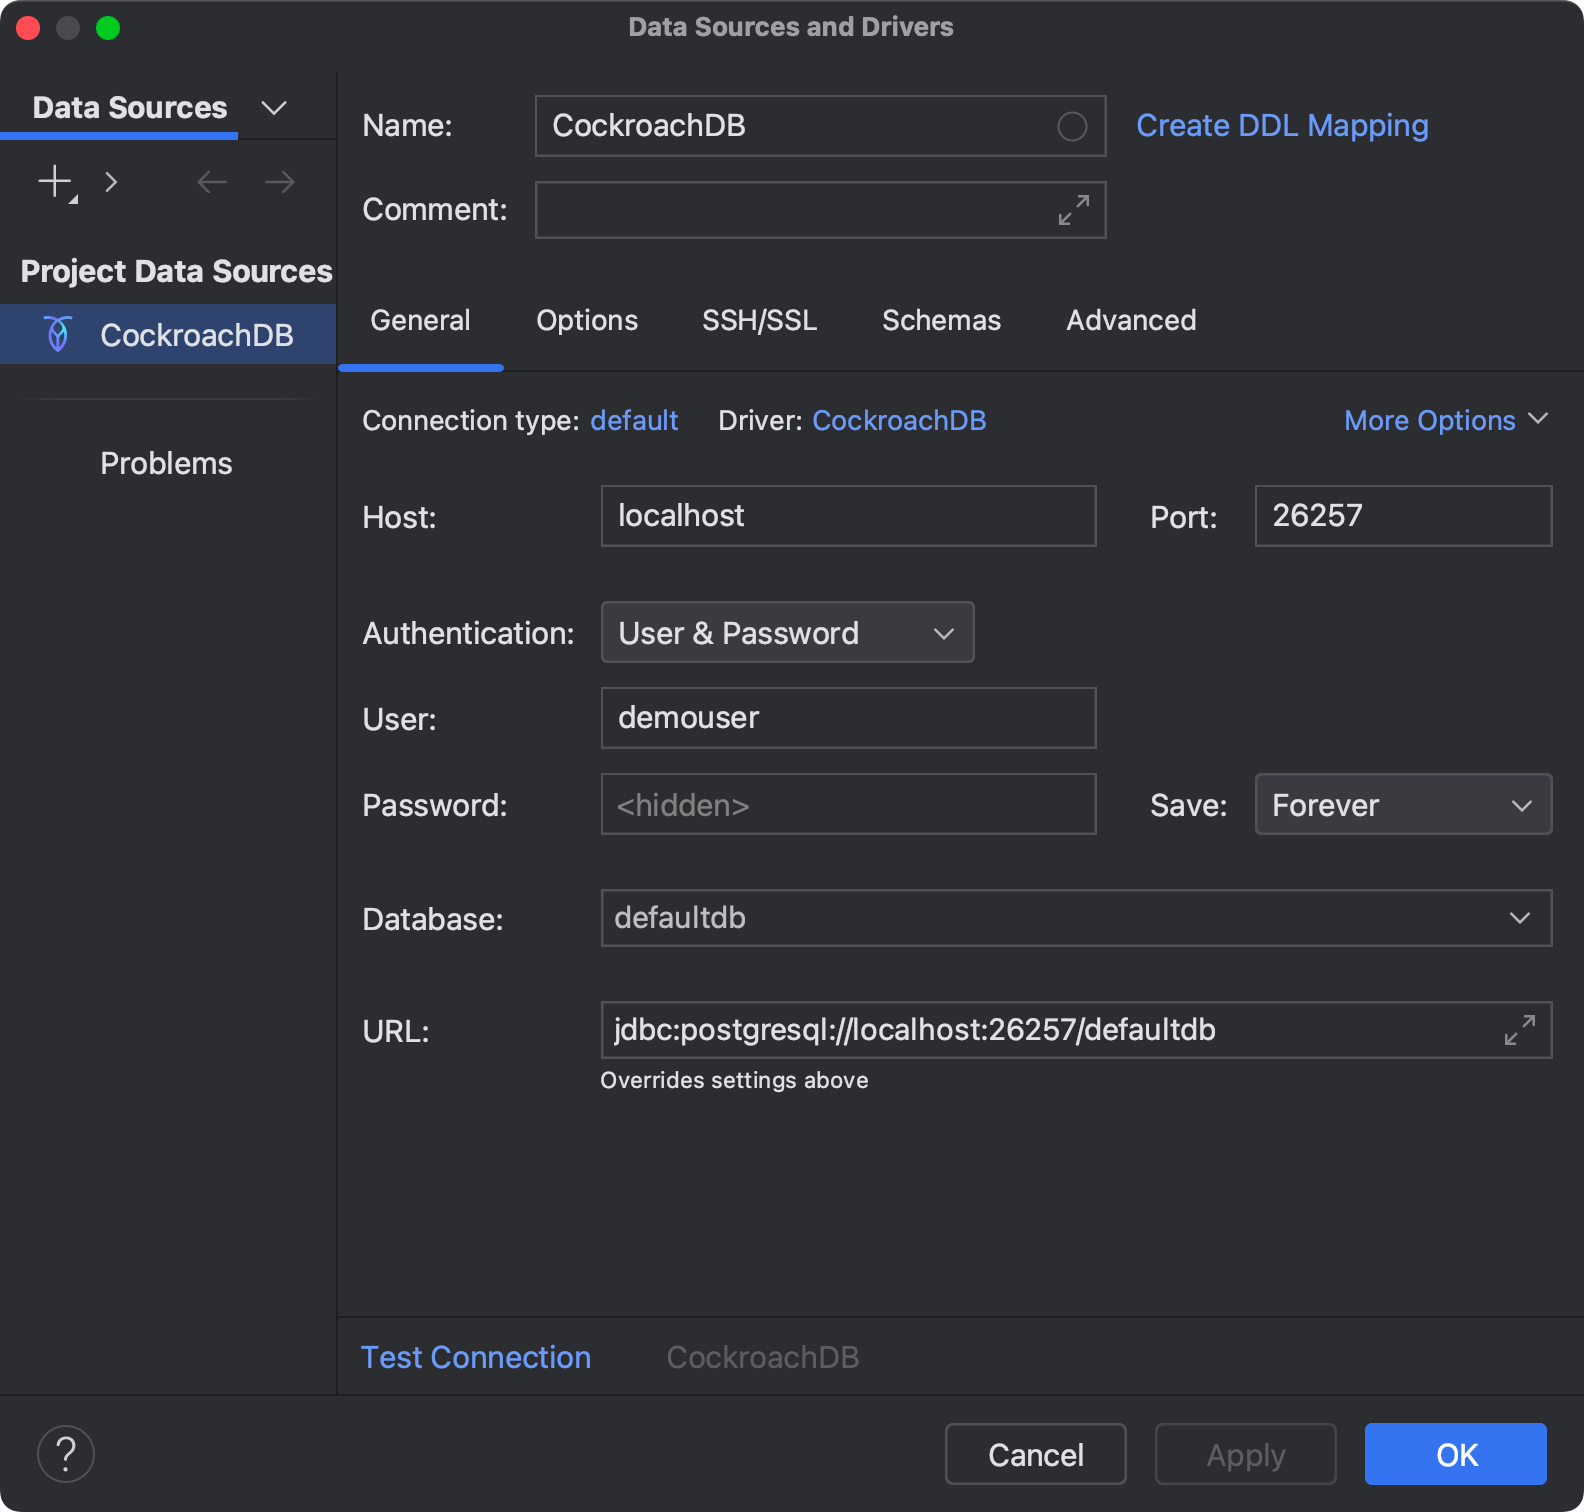Click the Test Connection link
Viewport: 1584px width, 1512px height.
pyautogui.click(x=476, y=1357)
